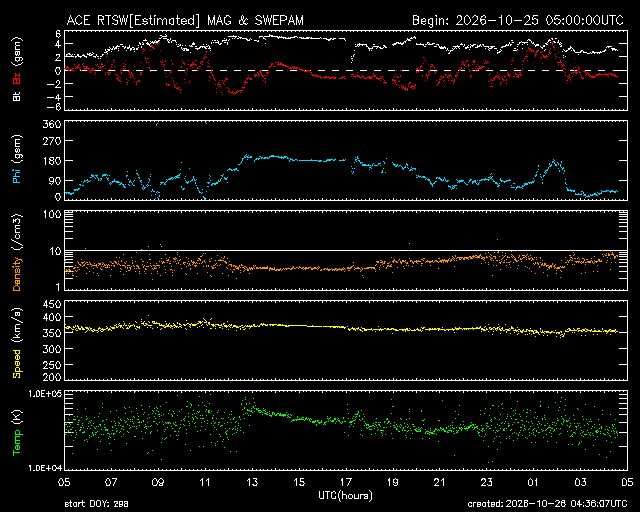Image resolution: width=640 pixels, height=512 pixels.
Task: Click the '100' tick on Density axis
Action: coord(52,214)
